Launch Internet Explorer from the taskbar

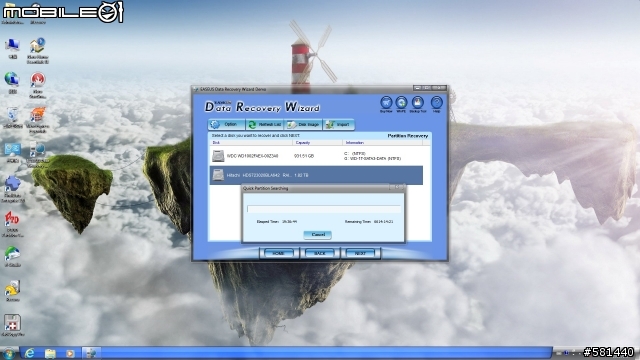29,353
